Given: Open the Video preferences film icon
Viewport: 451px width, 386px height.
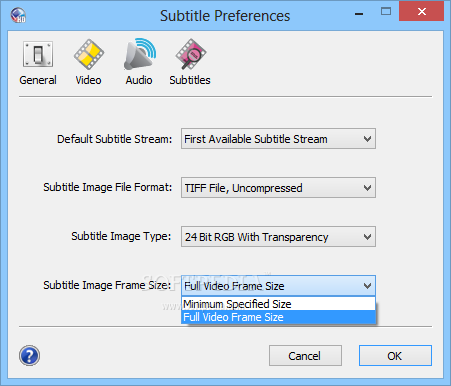Looking at the screenshot, I should (89, 54).
